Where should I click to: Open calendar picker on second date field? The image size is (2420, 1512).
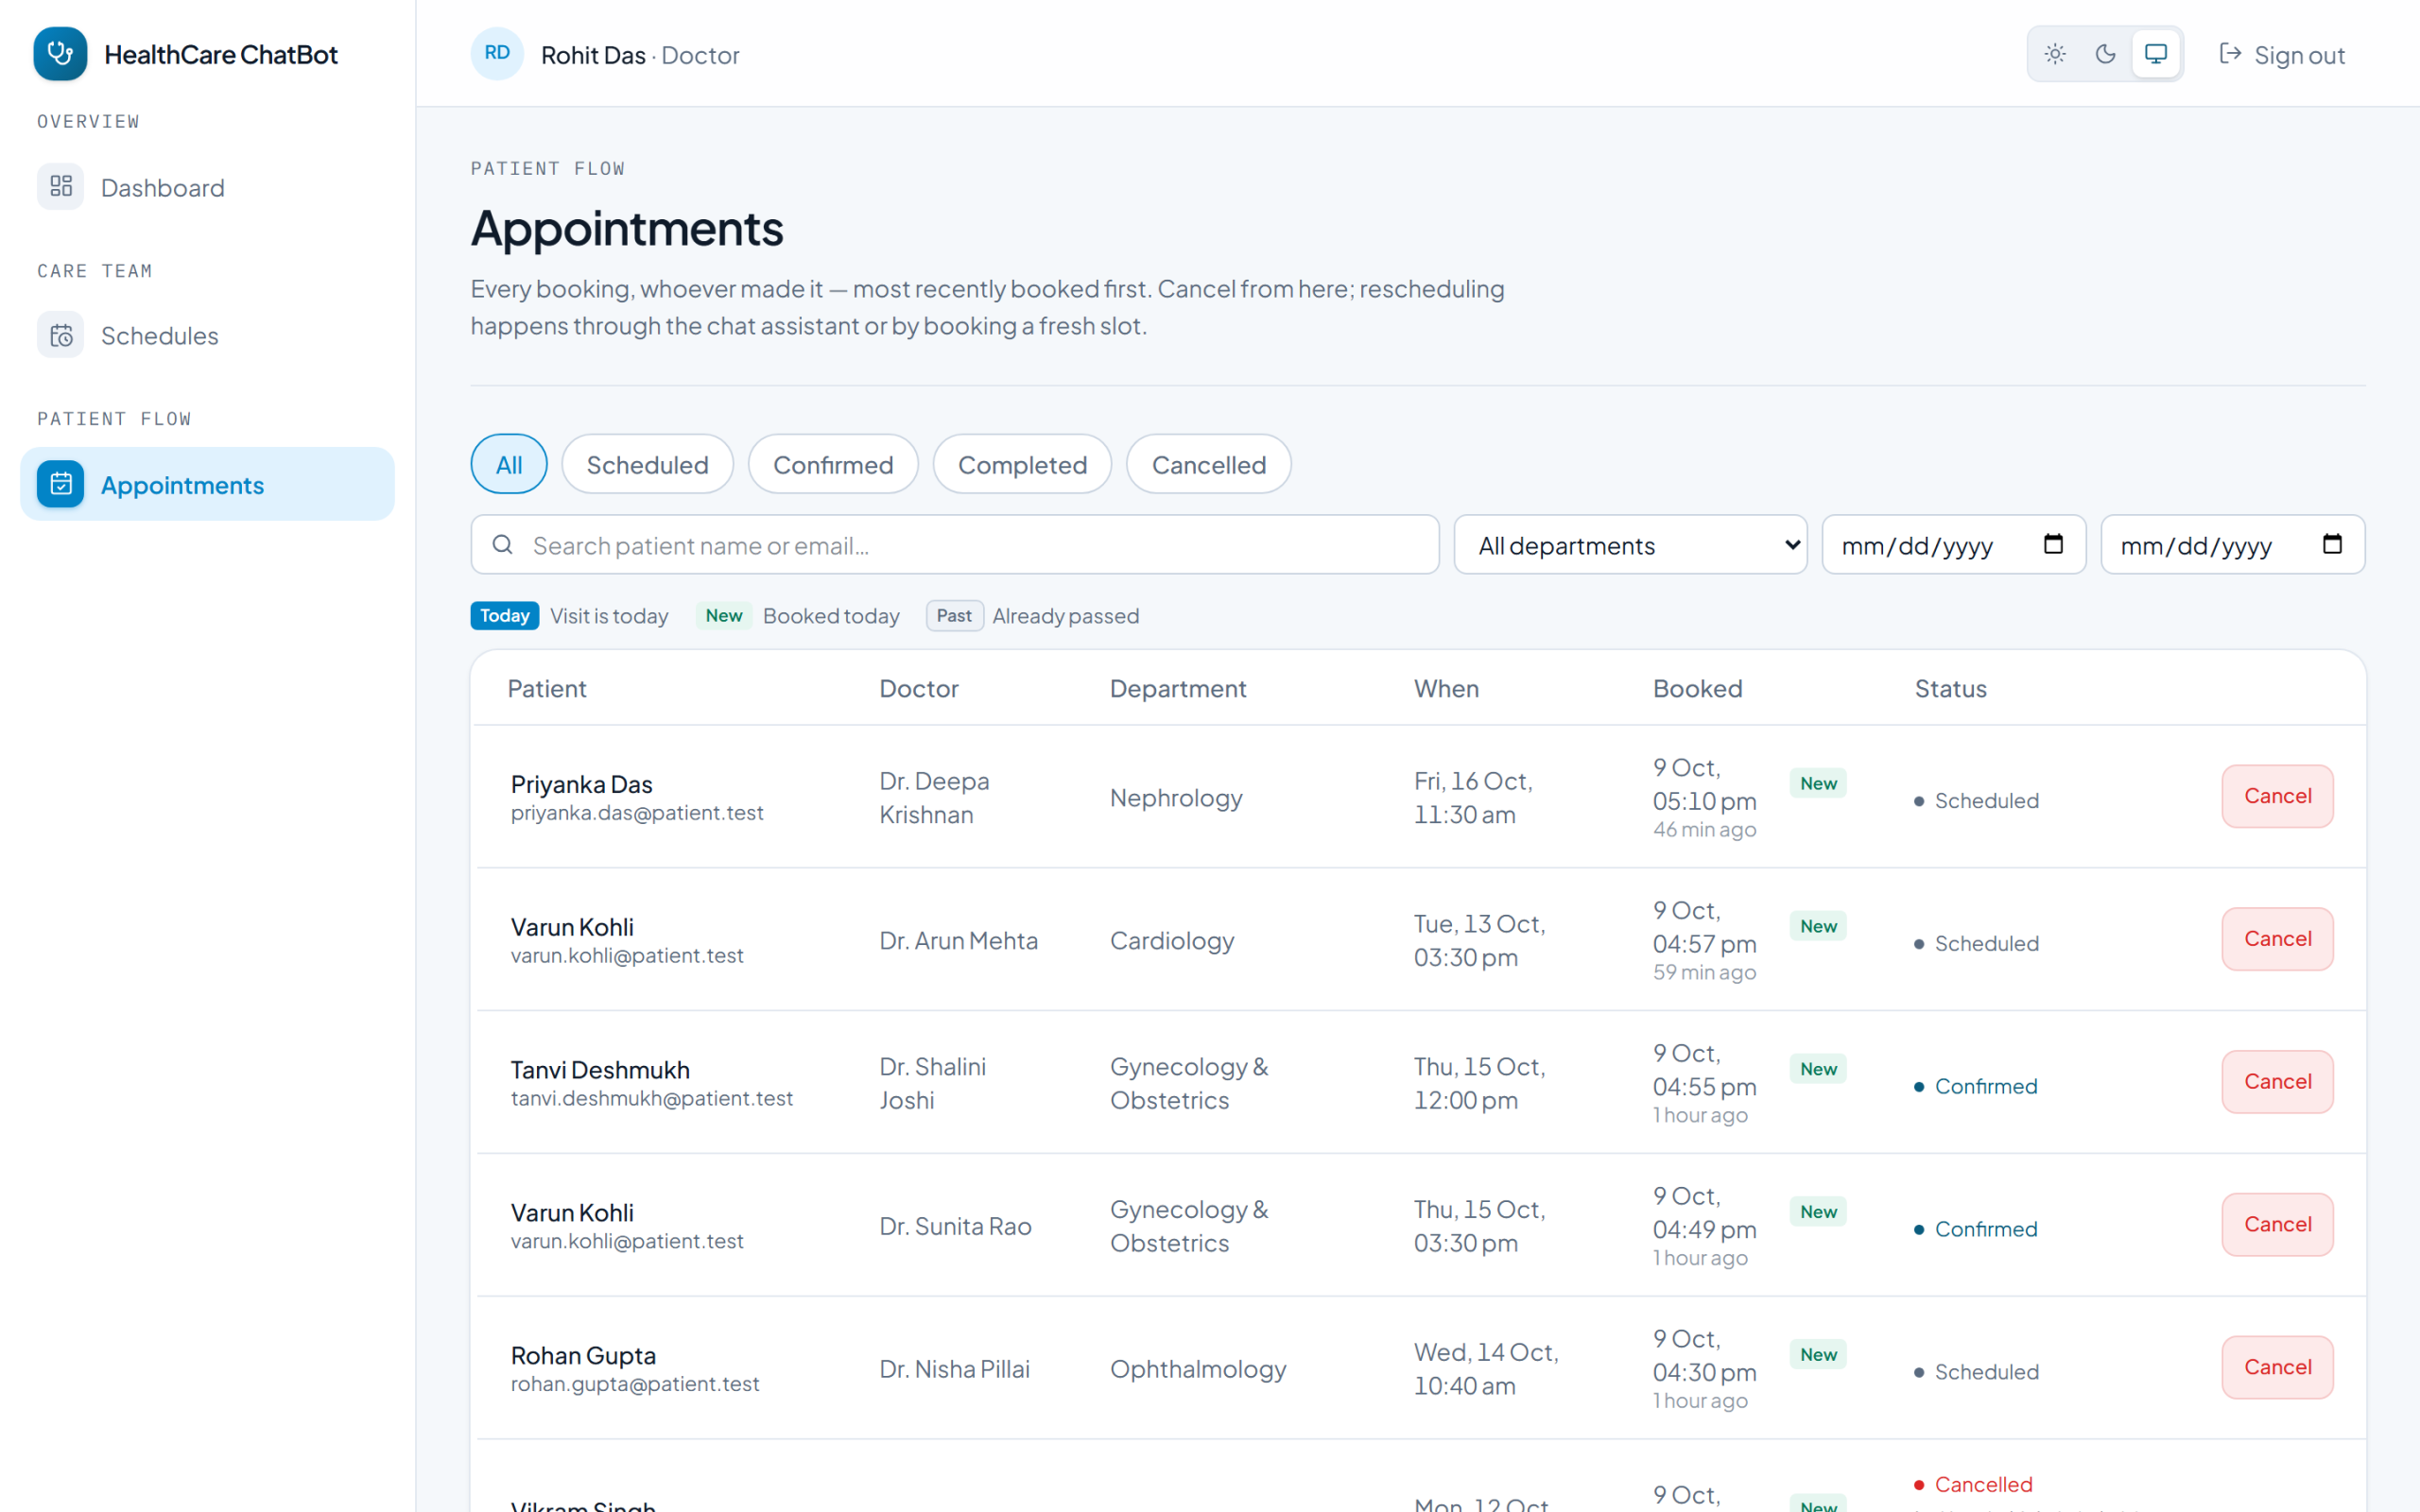pos(2332,544)
